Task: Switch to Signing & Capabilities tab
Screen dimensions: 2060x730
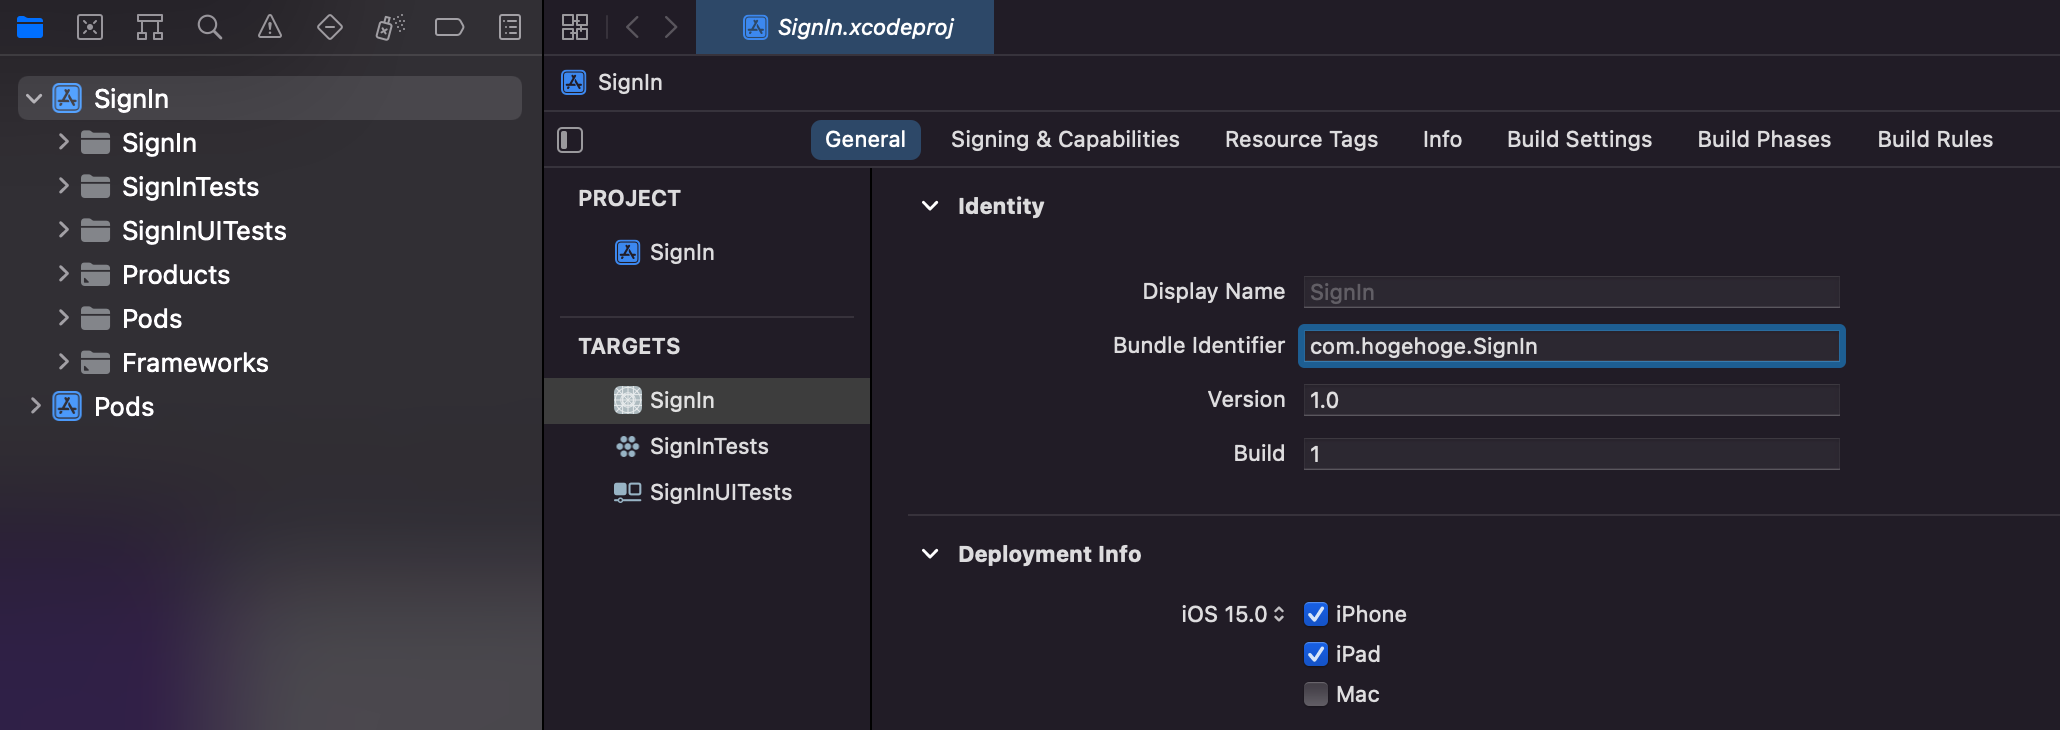Action: click(1065, 140)
